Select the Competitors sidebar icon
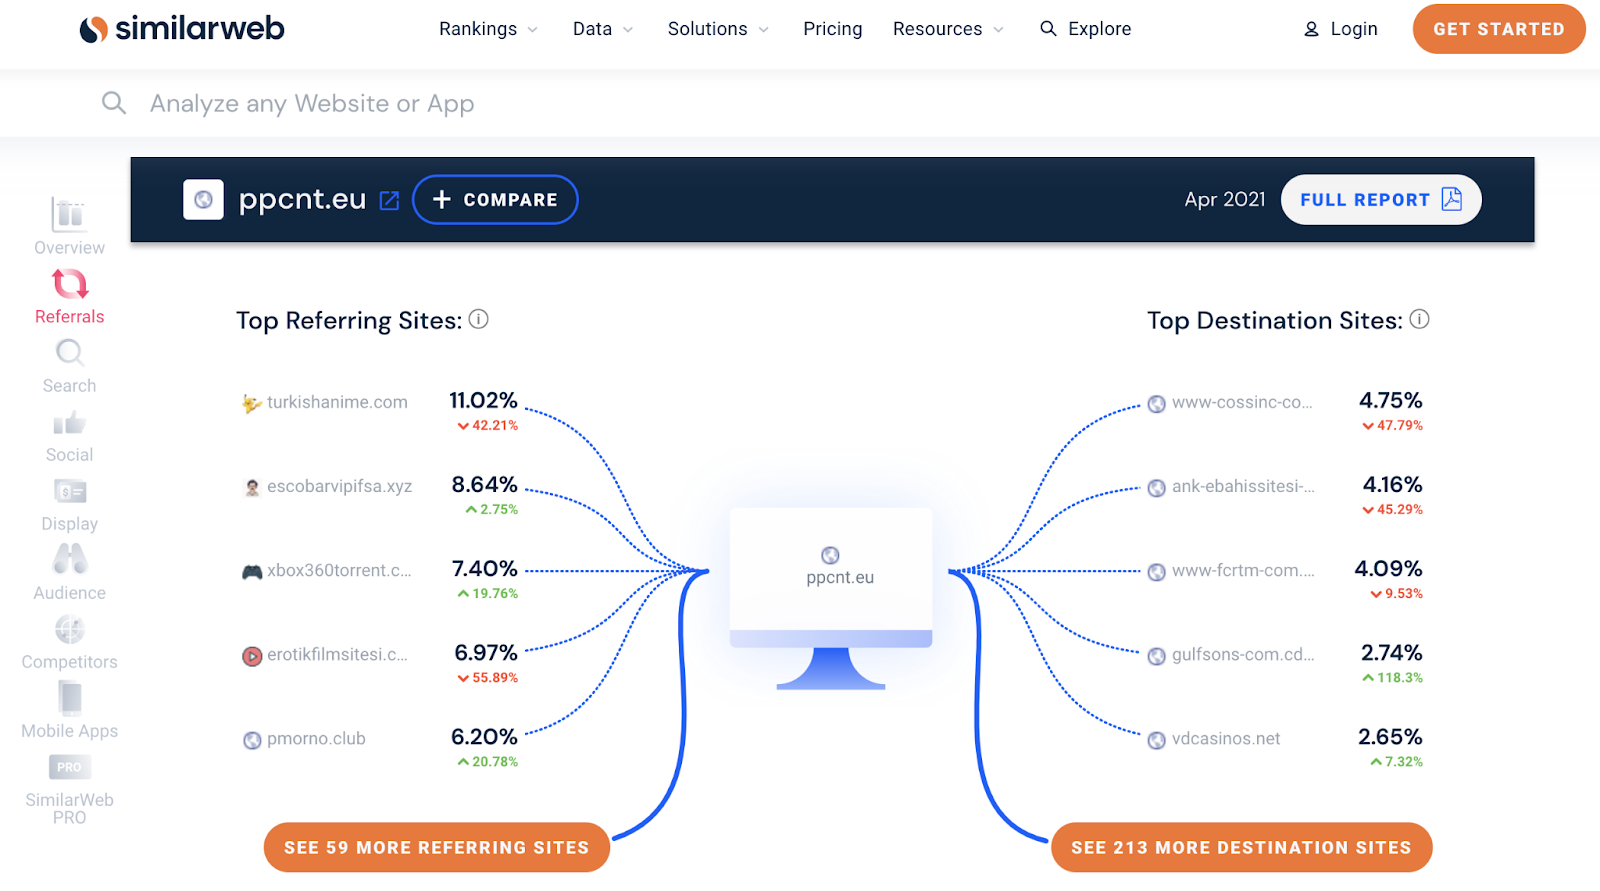The image size is (1600, 891). click(x=70, y=630)
